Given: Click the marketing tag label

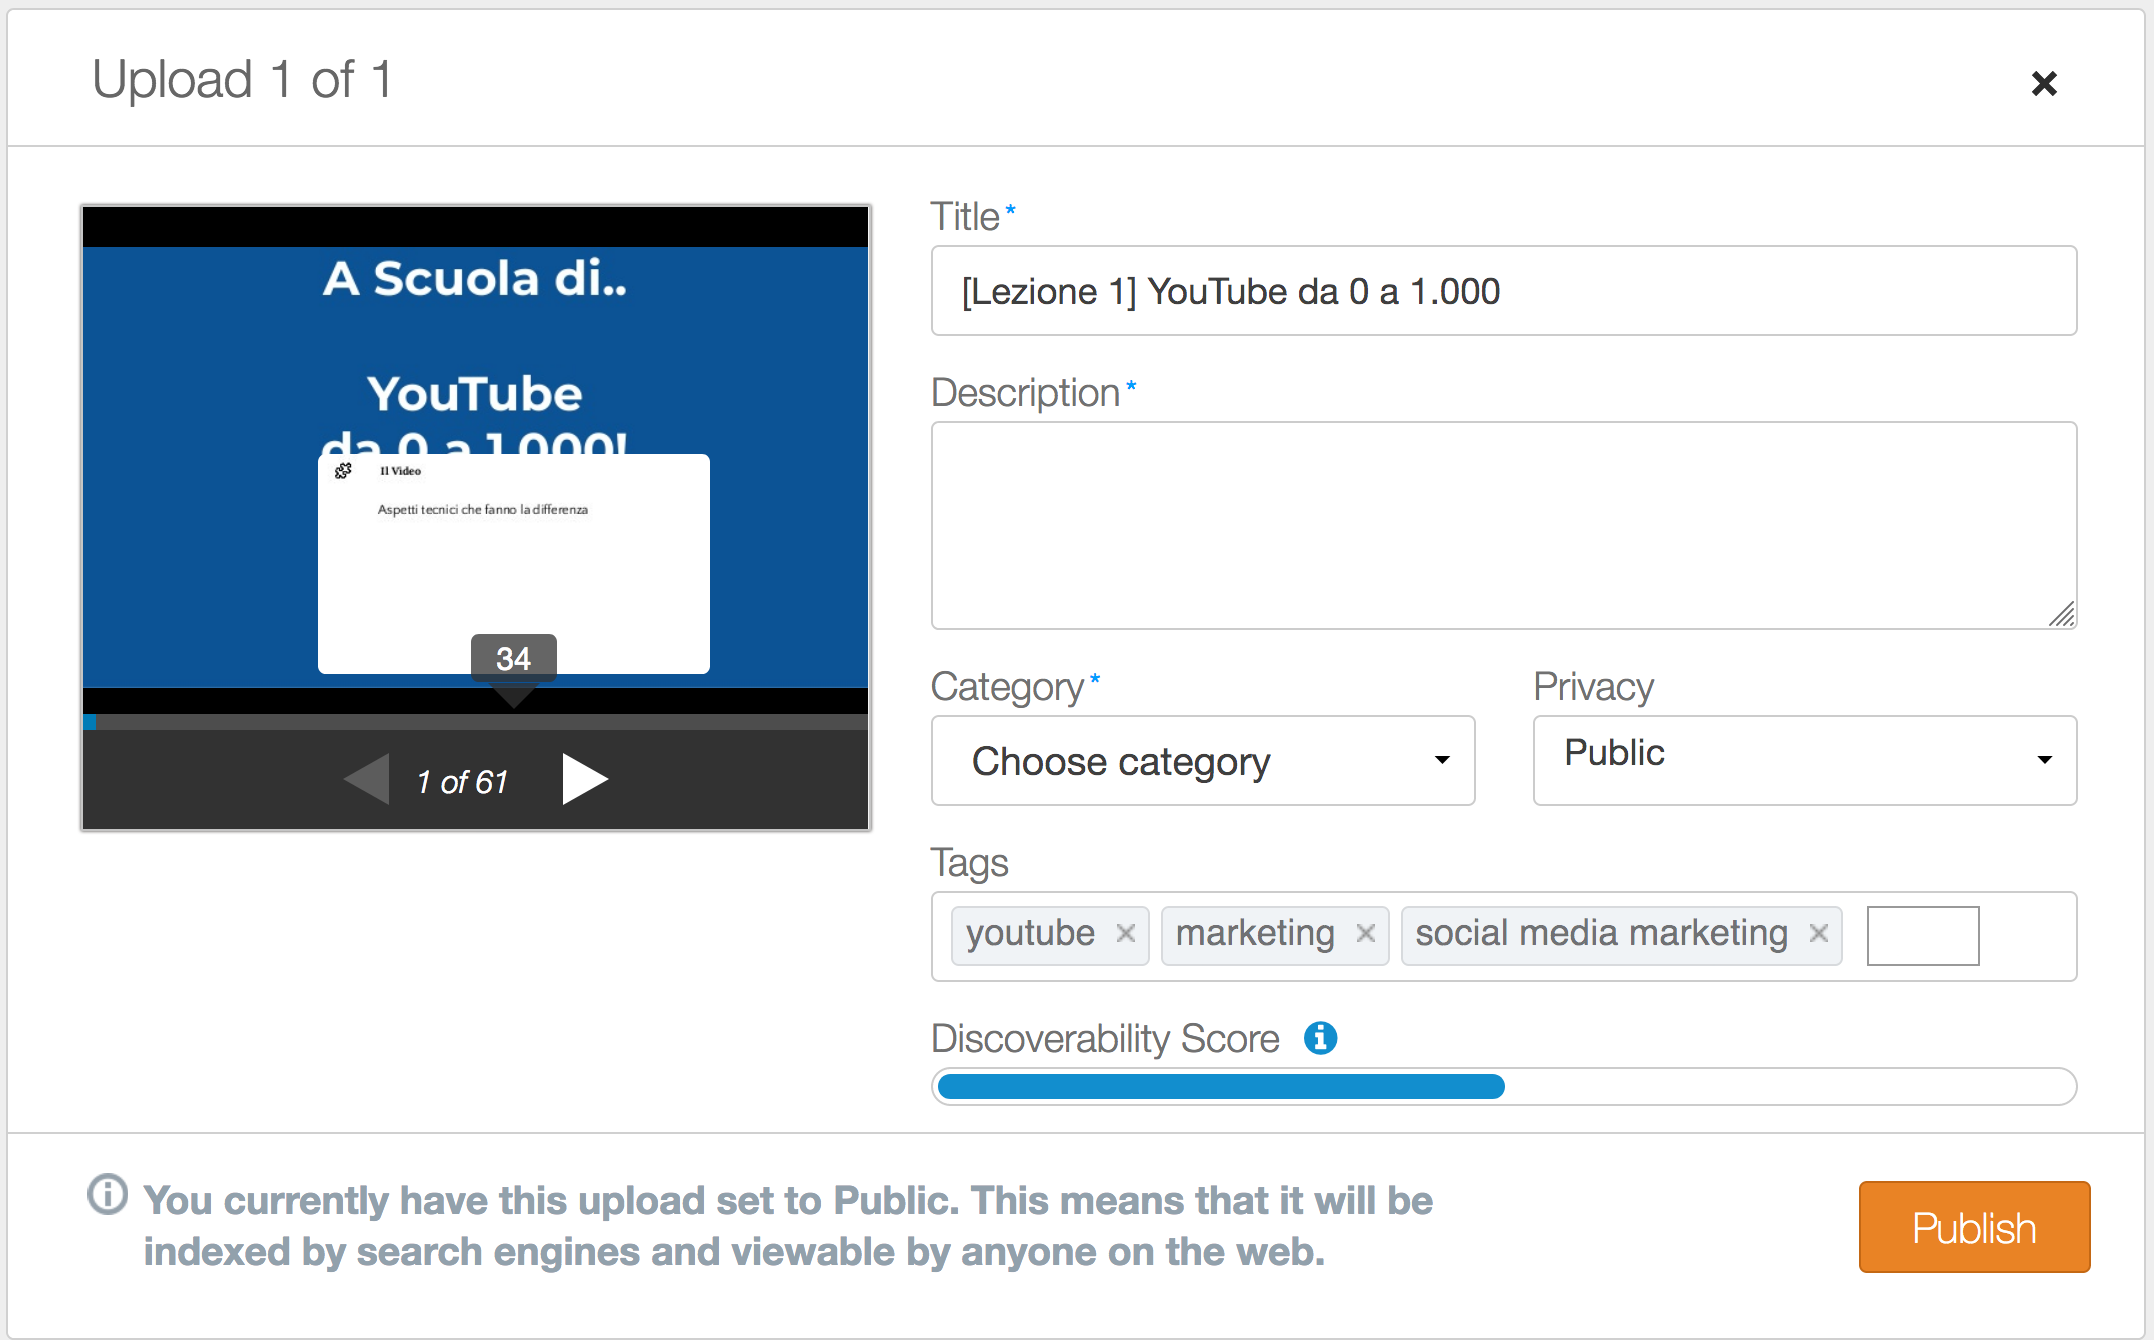Looking at the screenshot, I should click(1255, 933).
